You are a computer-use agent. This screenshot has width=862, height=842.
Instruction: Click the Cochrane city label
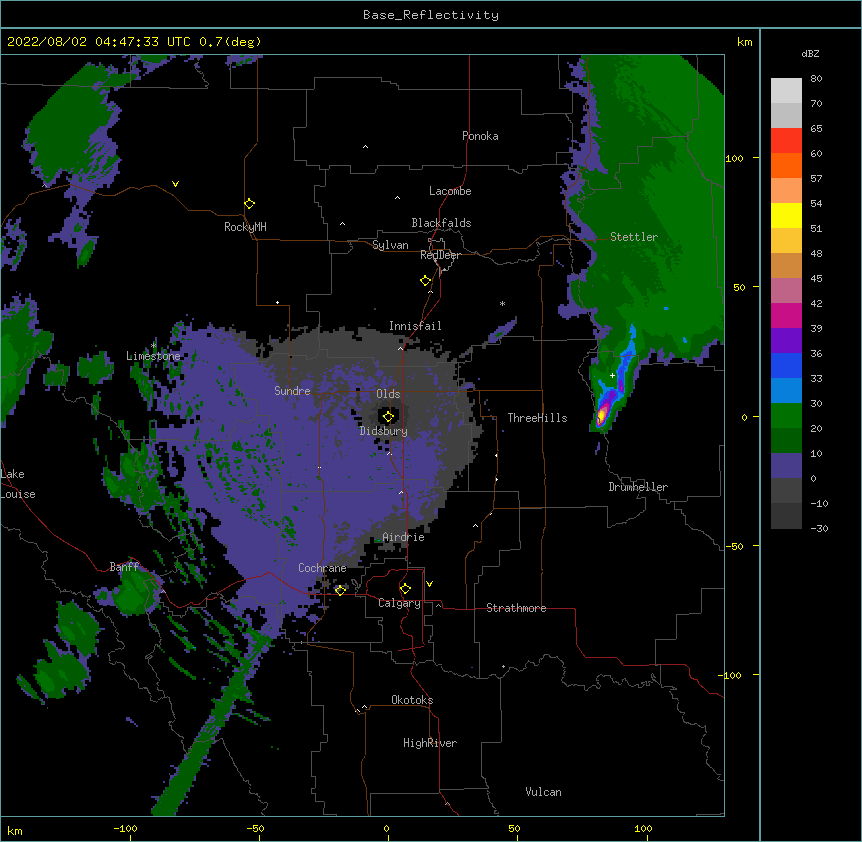(322, 568)
